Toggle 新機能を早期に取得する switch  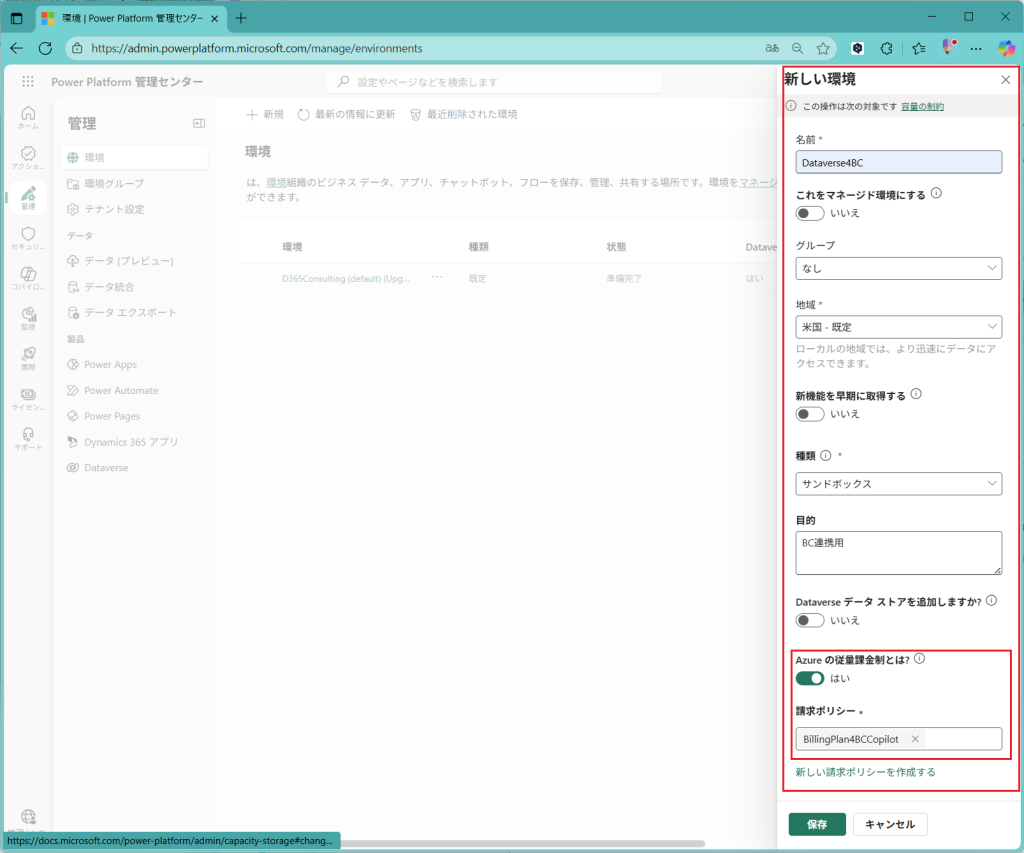coord(810,414)
